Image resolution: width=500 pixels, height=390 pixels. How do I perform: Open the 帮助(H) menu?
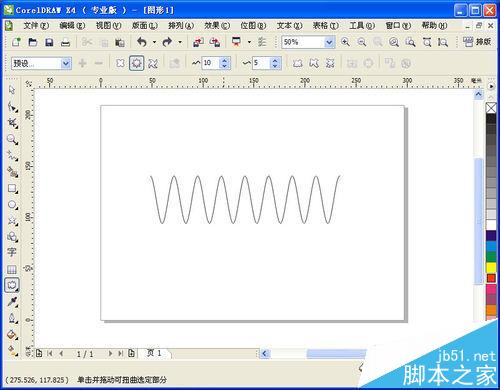click(x=434, y=25)
